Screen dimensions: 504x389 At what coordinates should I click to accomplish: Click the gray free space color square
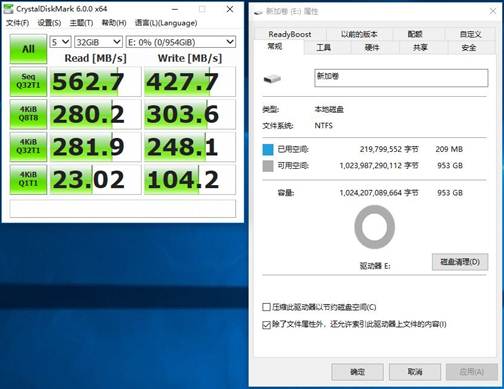click(268, 166)
